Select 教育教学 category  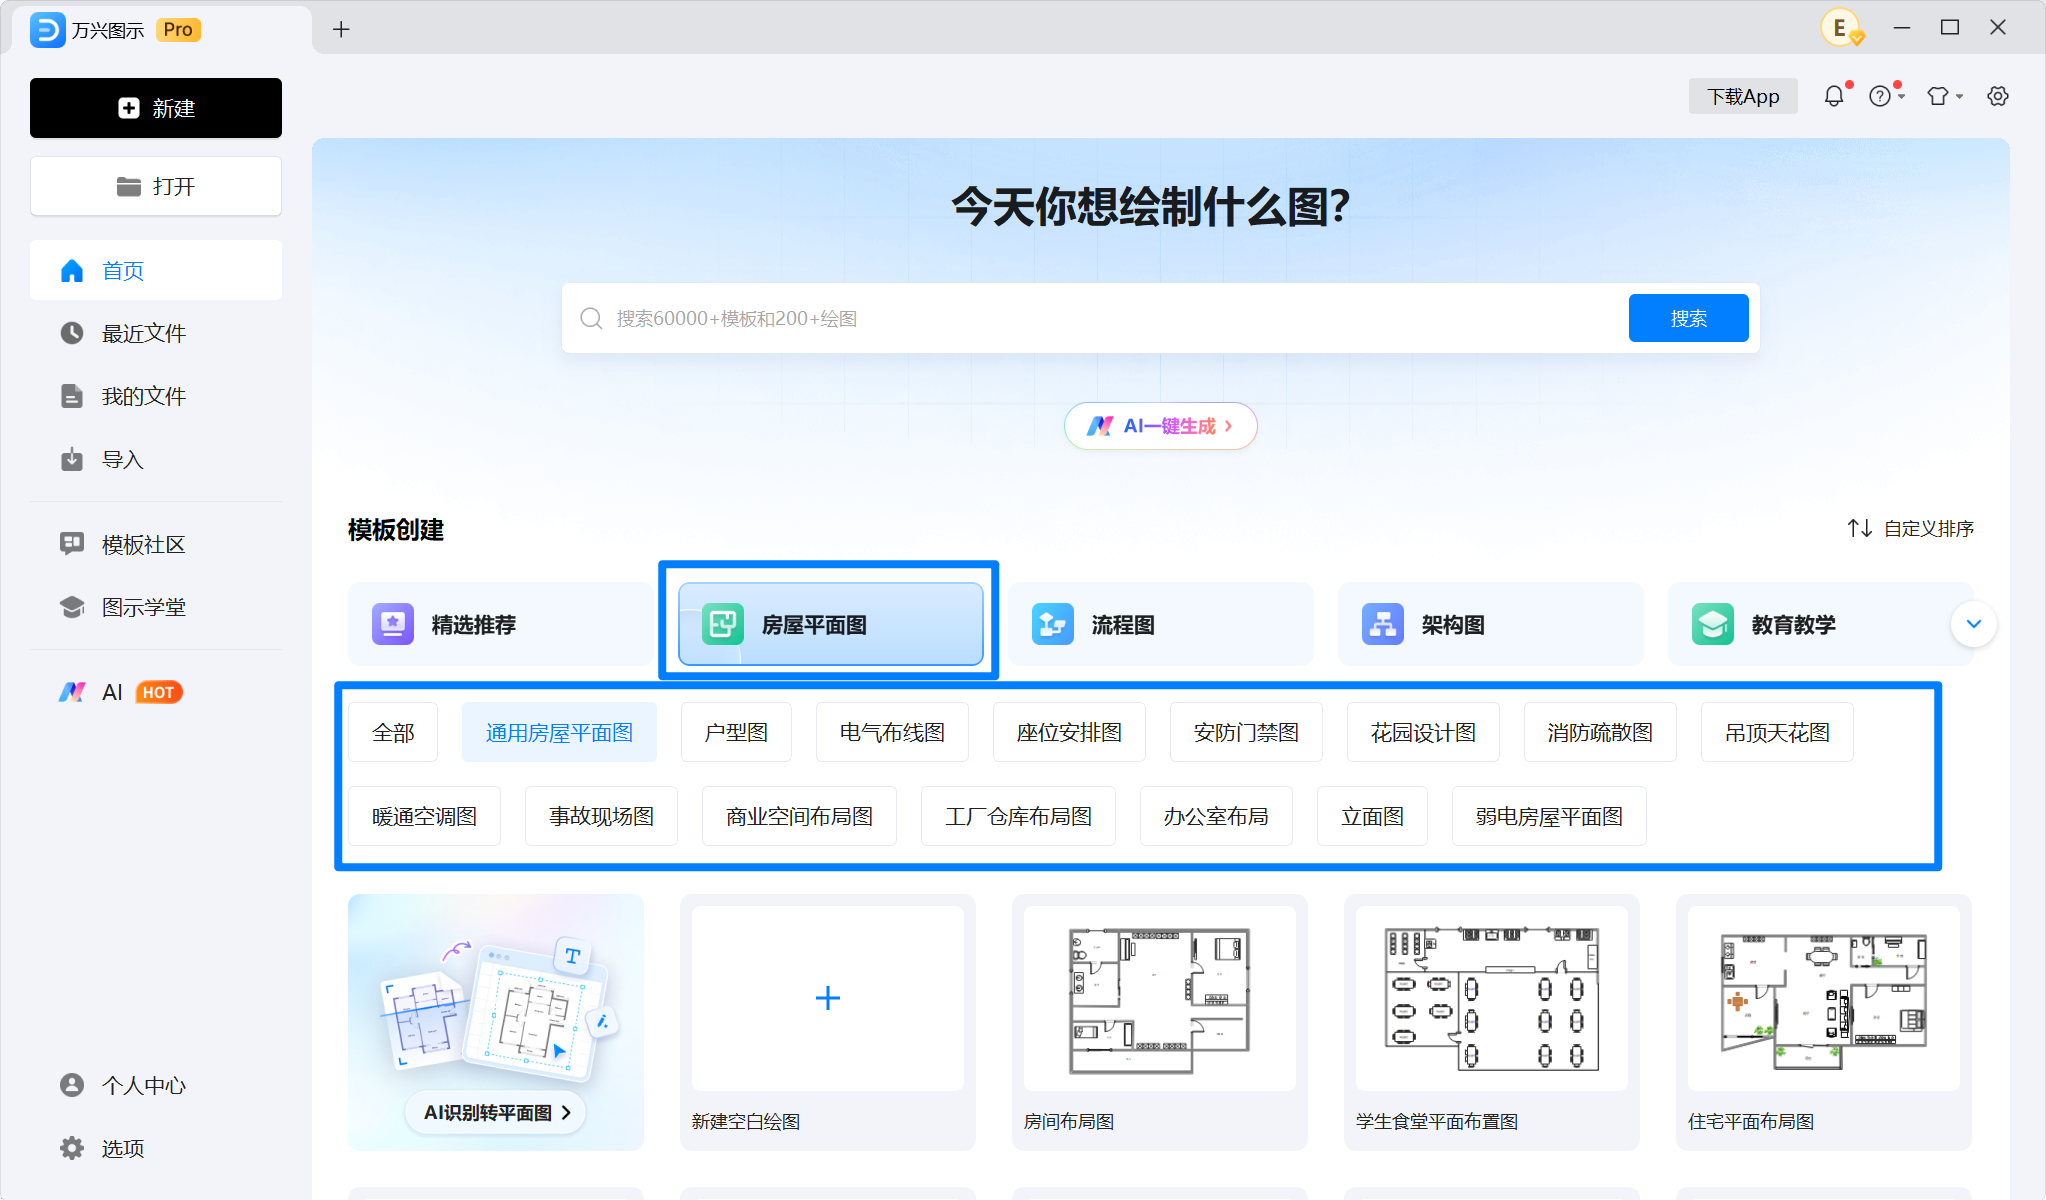[1808, 624]
